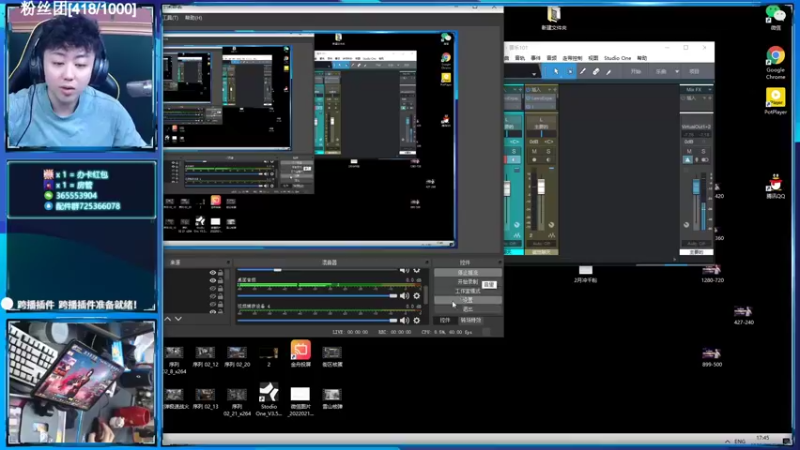Select the Paint tool in Studio One toolbar

click(609, 72)
